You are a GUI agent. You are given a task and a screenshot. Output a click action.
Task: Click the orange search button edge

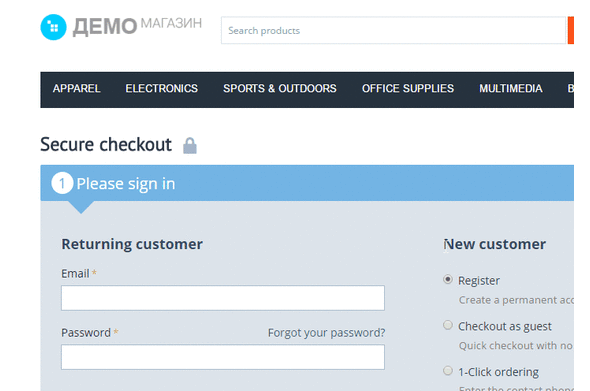click(571, 30)
